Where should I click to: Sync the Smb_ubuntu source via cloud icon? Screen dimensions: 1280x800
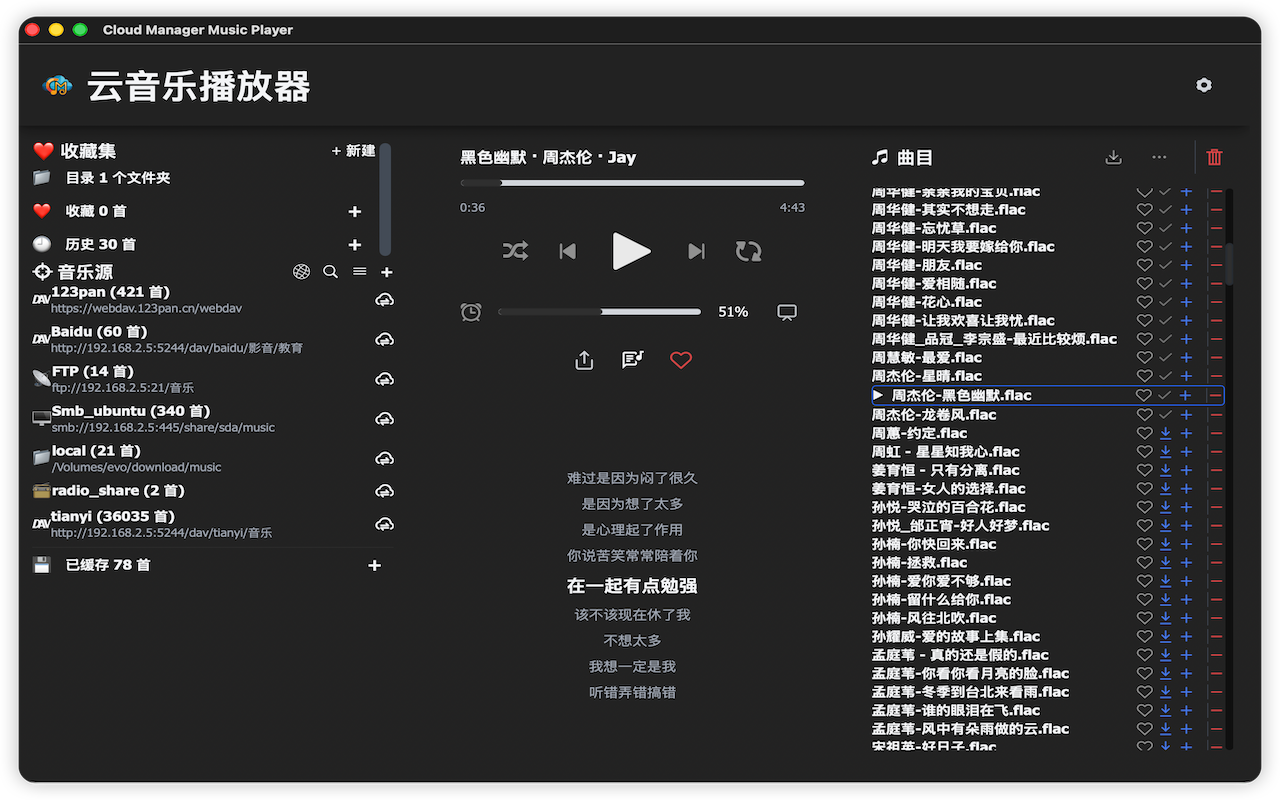[384, 419]
